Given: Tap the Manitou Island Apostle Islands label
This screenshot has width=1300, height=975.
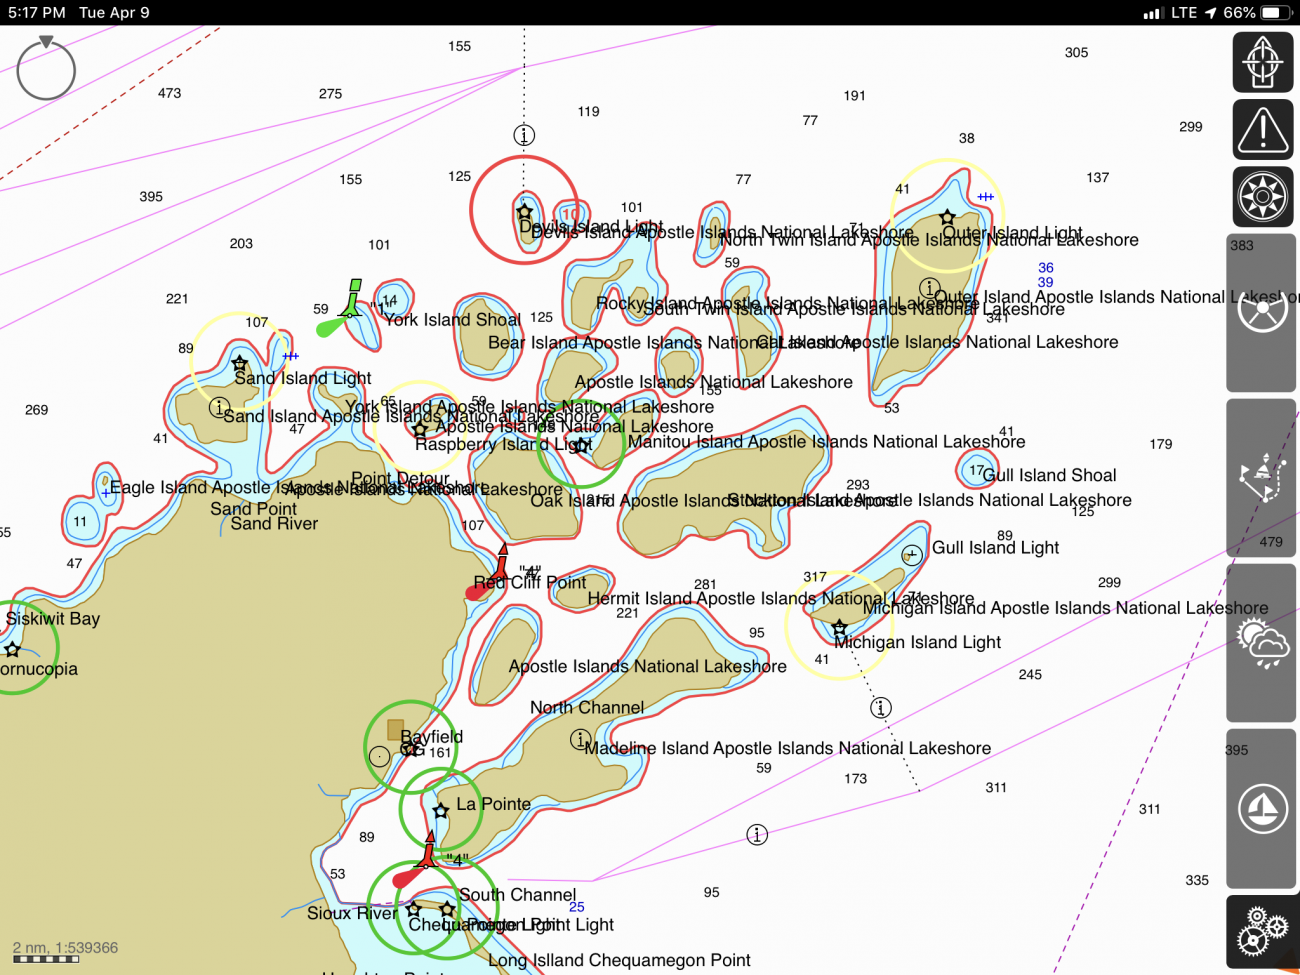Looking at the screenshot, I should [827, 441].
